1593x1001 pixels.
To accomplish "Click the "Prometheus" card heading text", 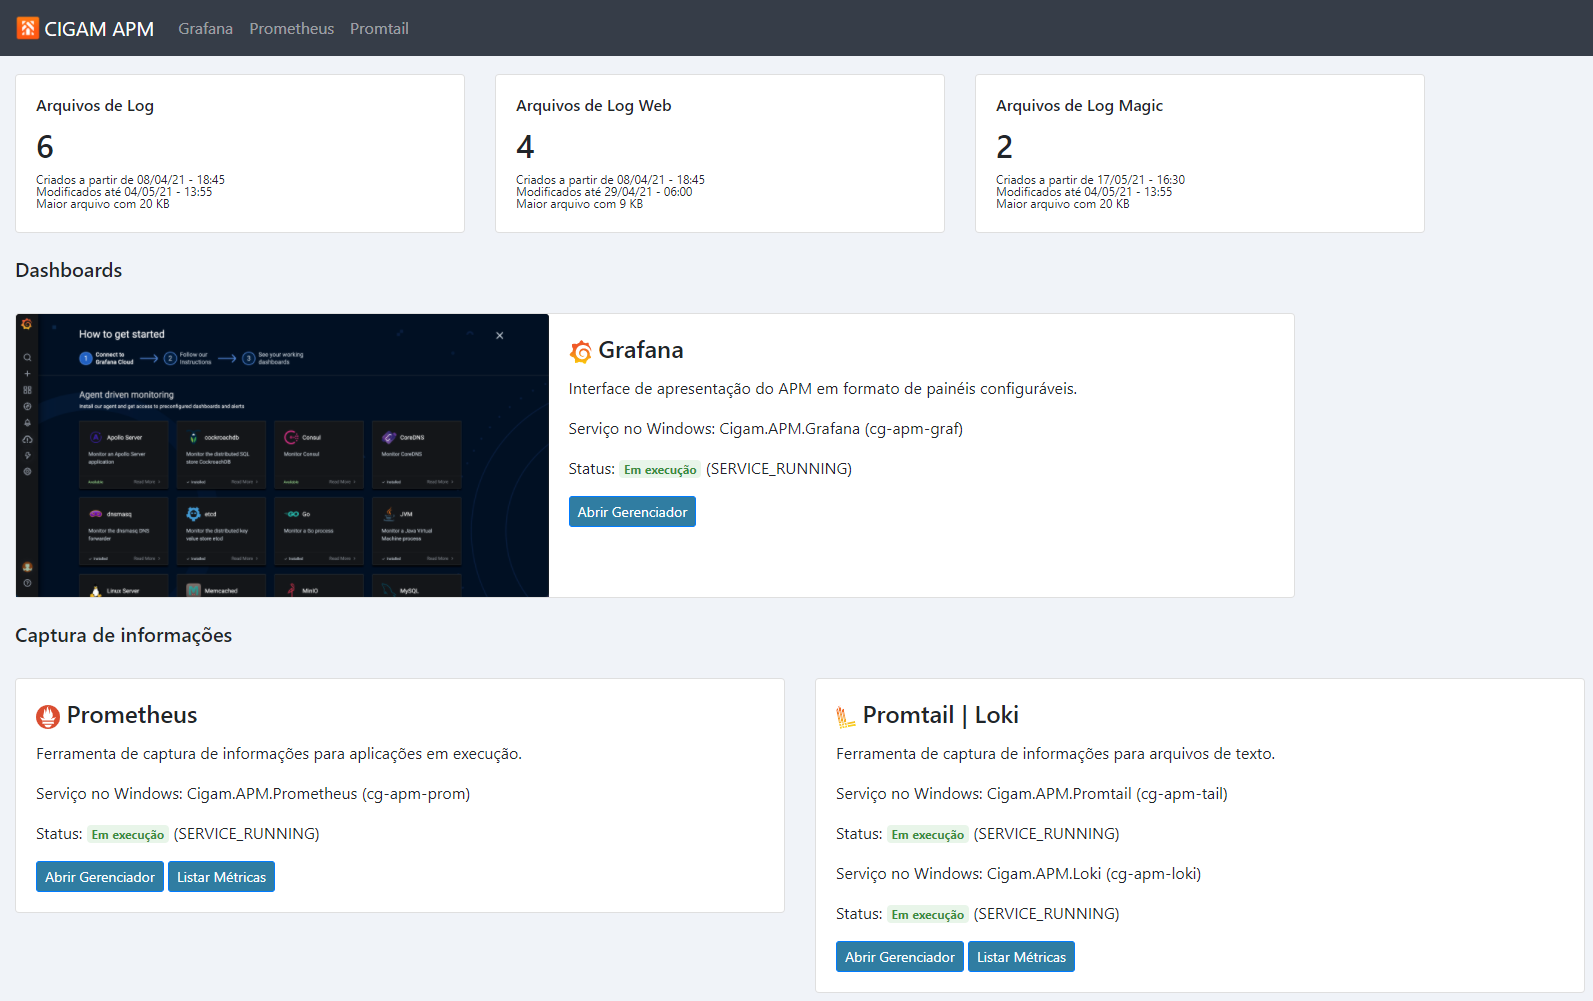I will point(132,715).
